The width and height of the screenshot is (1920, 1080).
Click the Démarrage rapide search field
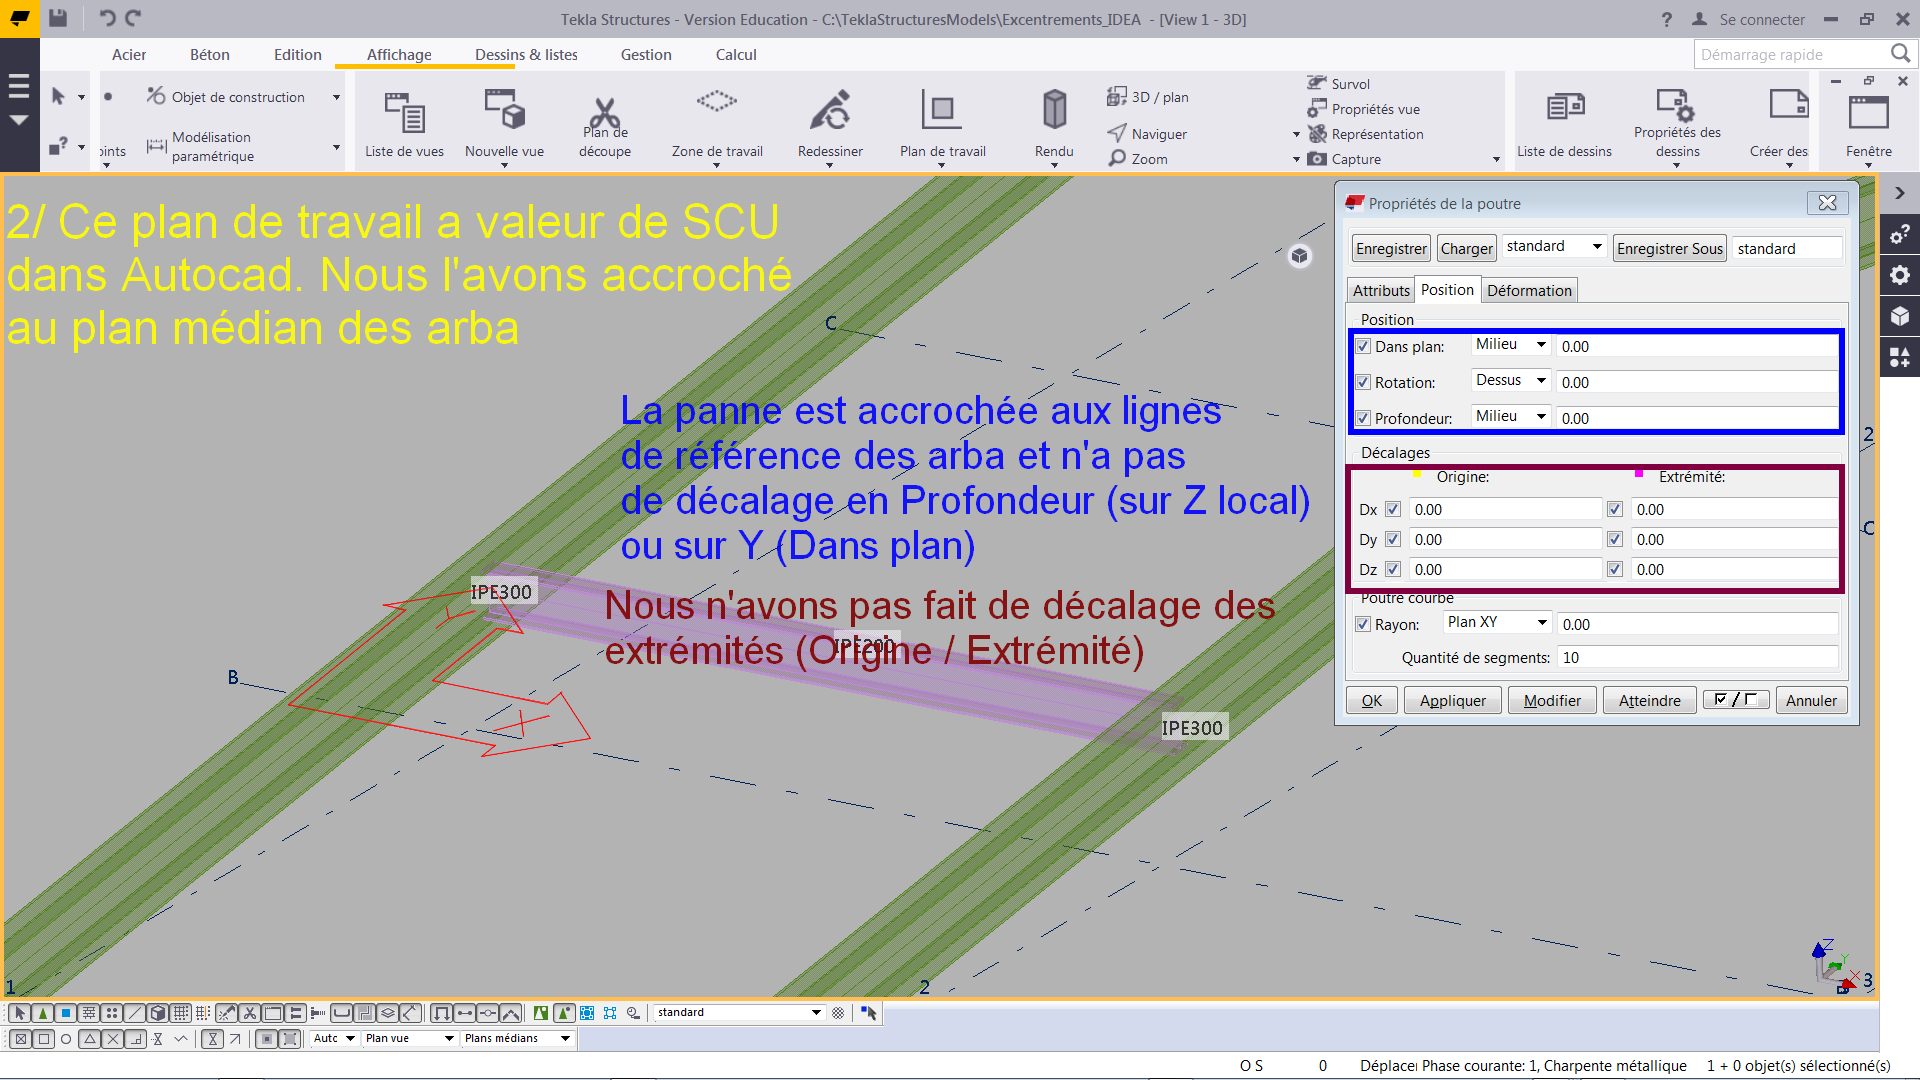1791,55
